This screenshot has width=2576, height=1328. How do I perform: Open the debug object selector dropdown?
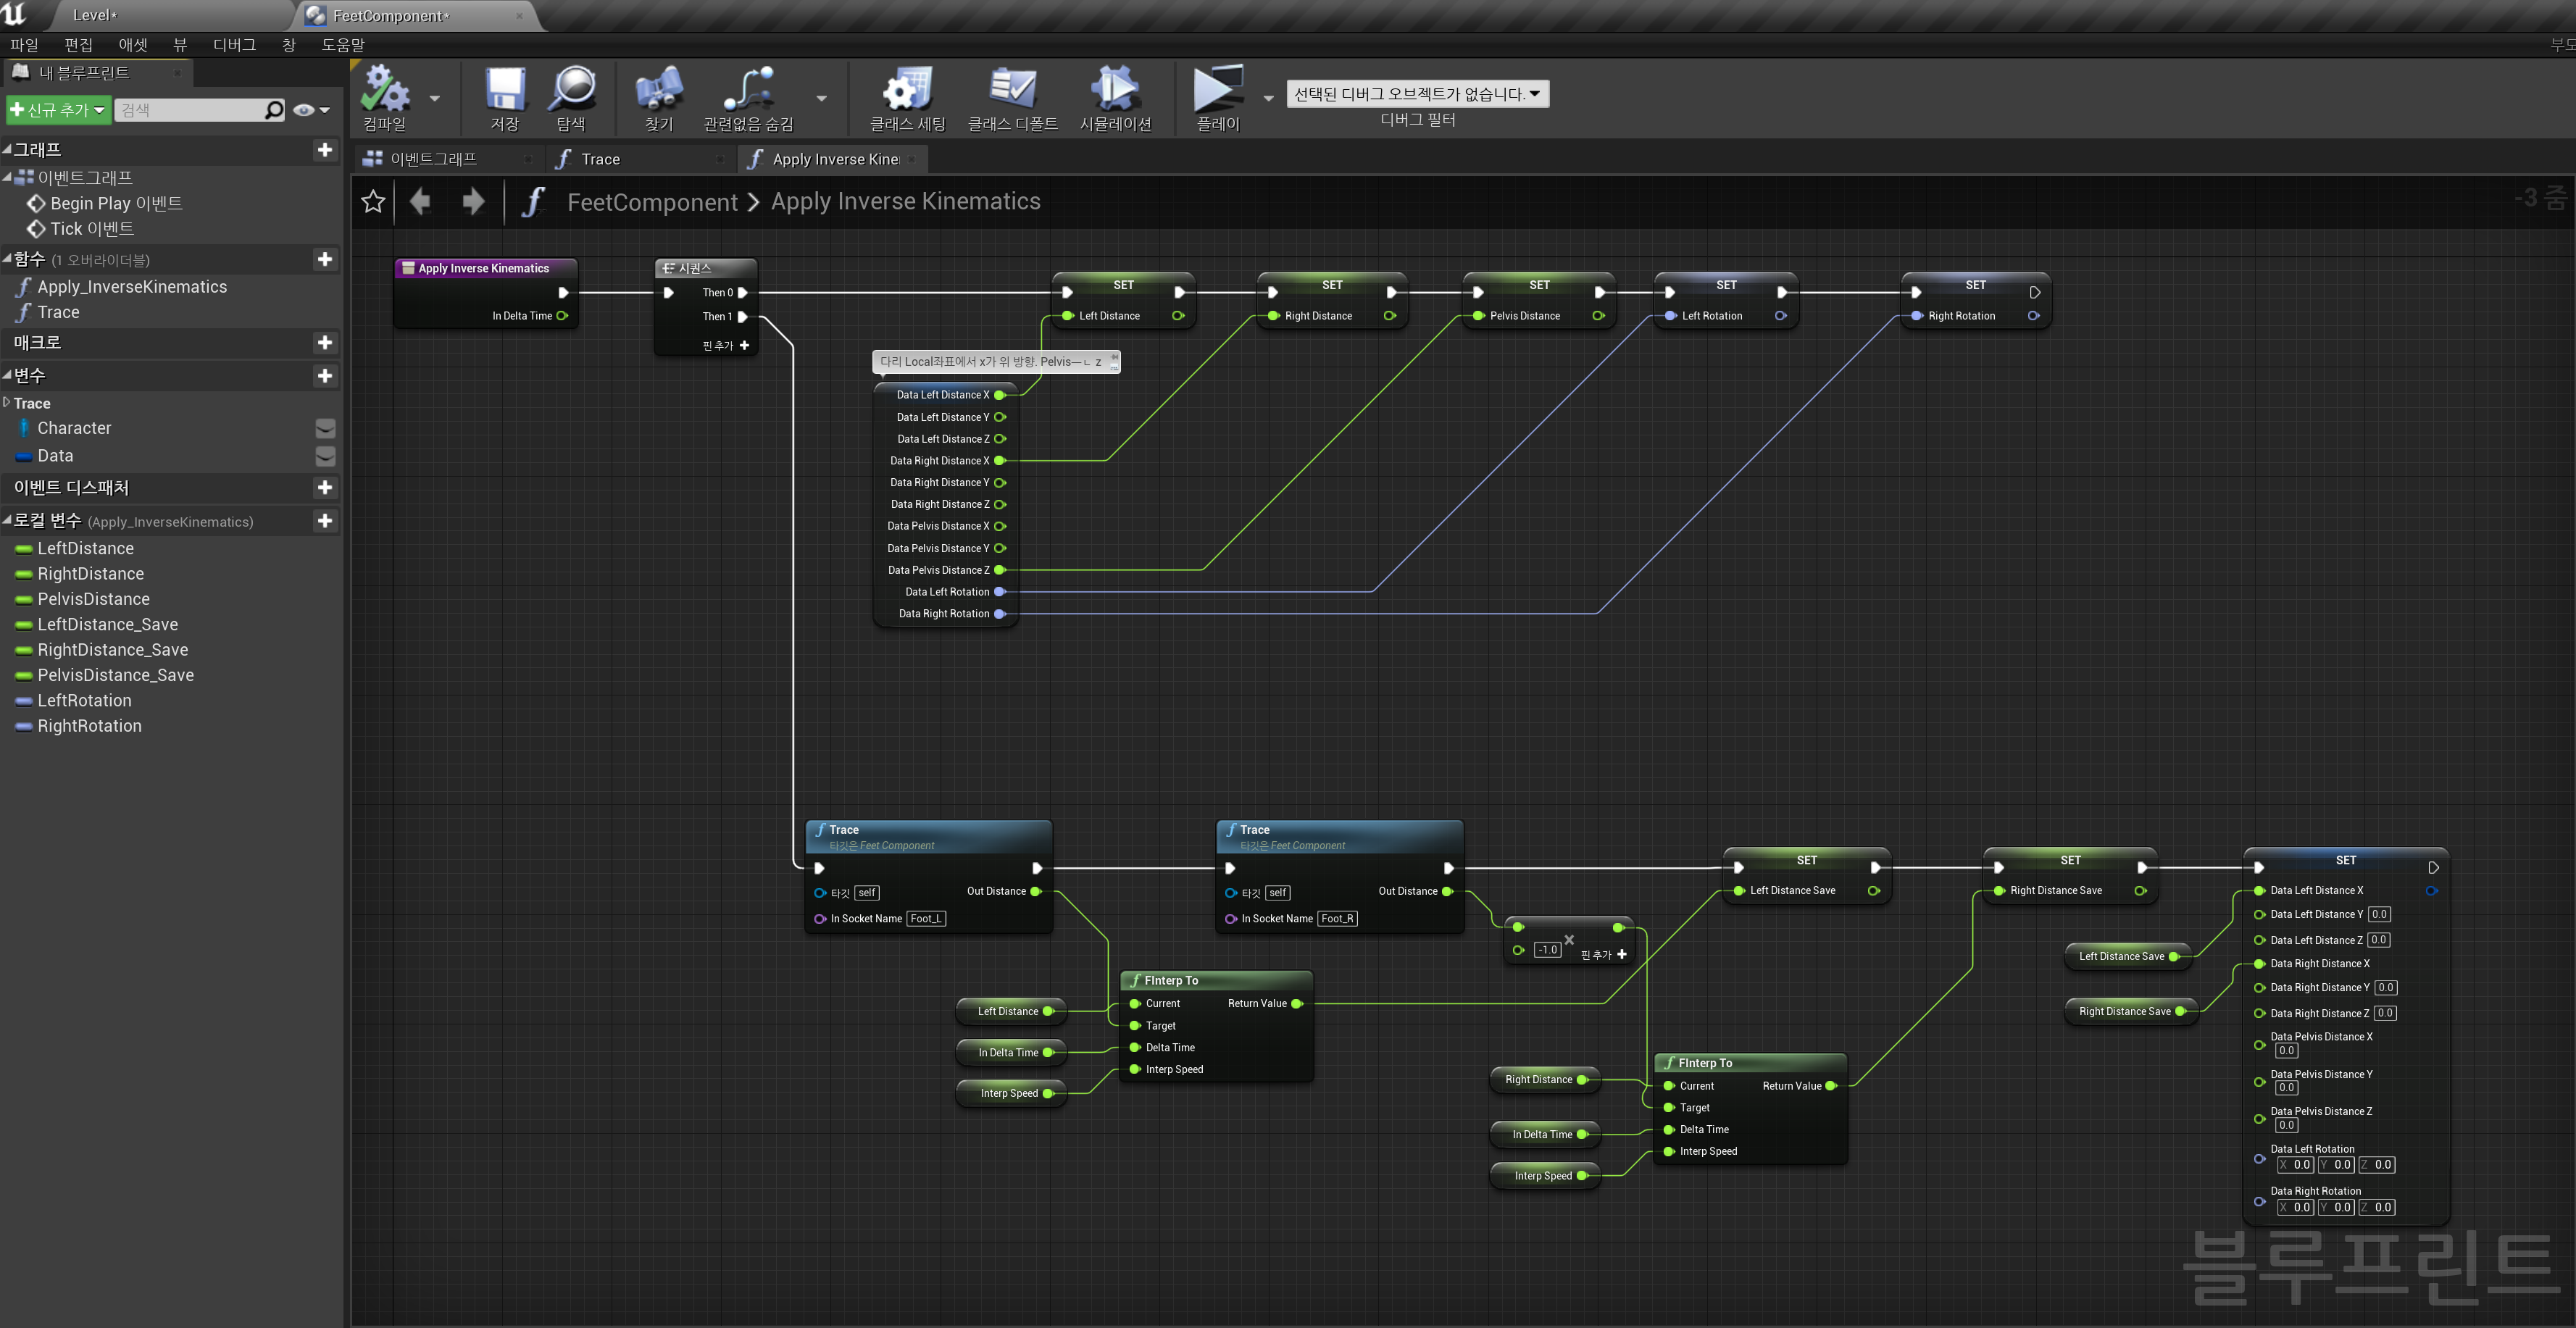1417,94
